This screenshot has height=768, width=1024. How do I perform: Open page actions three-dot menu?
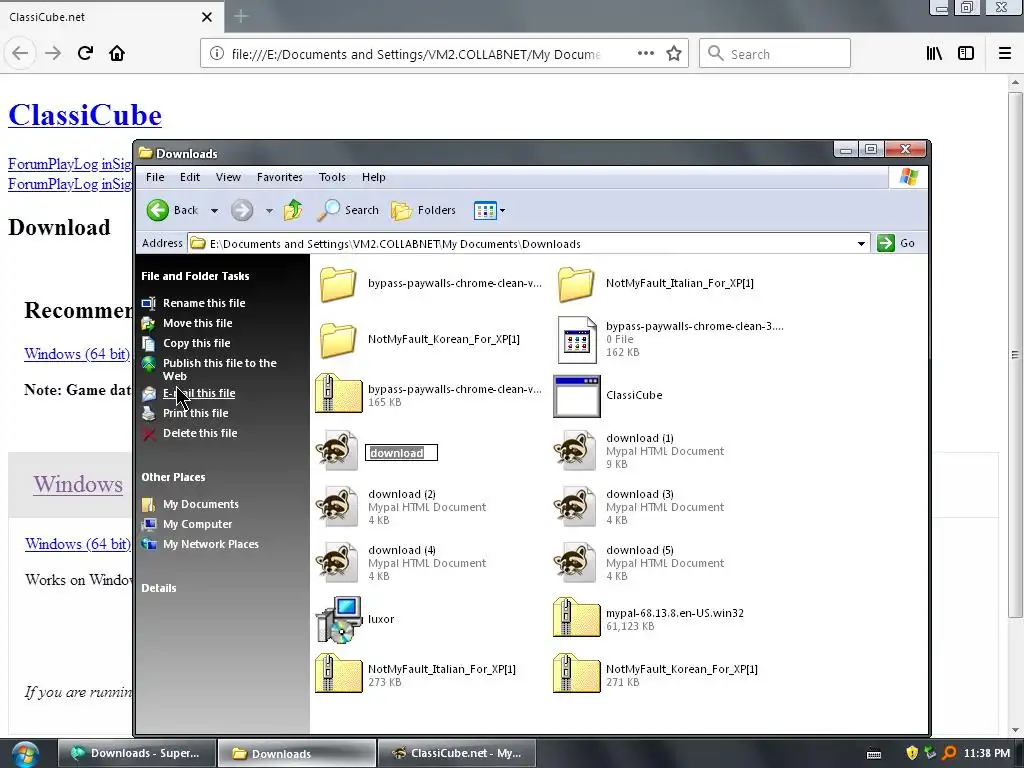[x=645, y=54]
